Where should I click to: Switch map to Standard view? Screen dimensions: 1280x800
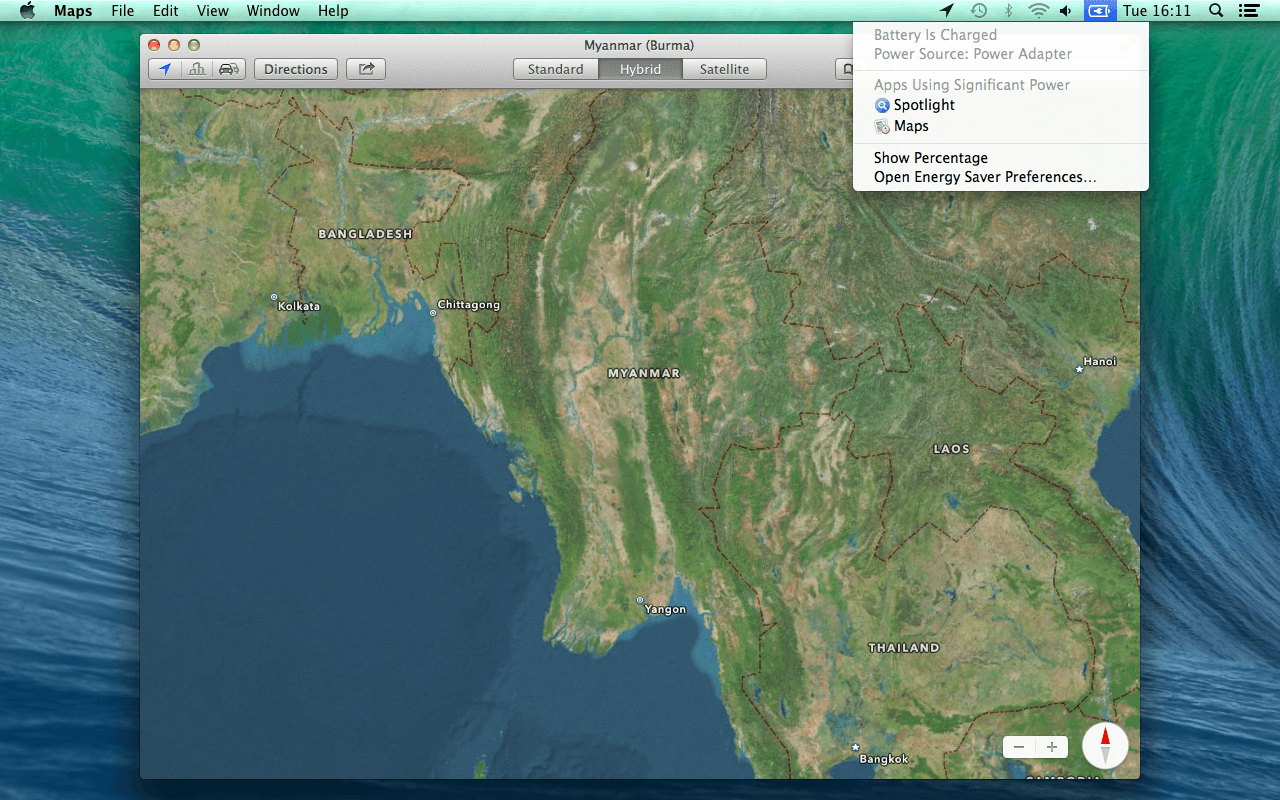pyautogui.click(x=556, y=69)
